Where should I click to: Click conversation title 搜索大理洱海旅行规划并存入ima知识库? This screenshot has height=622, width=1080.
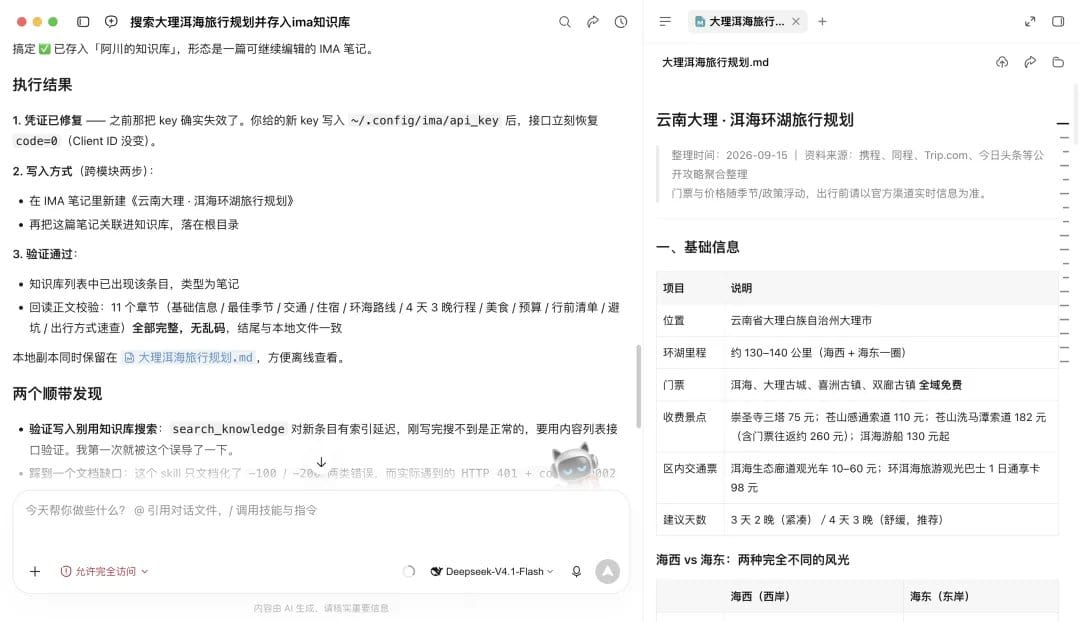[x=240, y=22]
